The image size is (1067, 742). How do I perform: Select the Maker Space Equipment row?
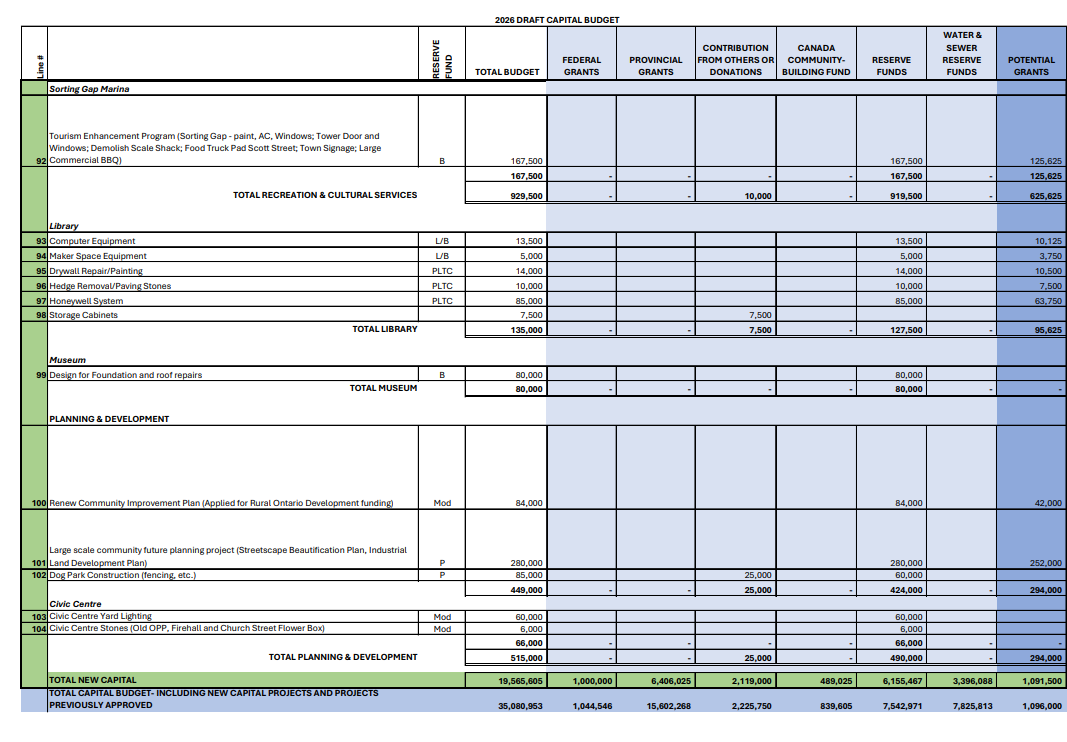tap(98, 256)
